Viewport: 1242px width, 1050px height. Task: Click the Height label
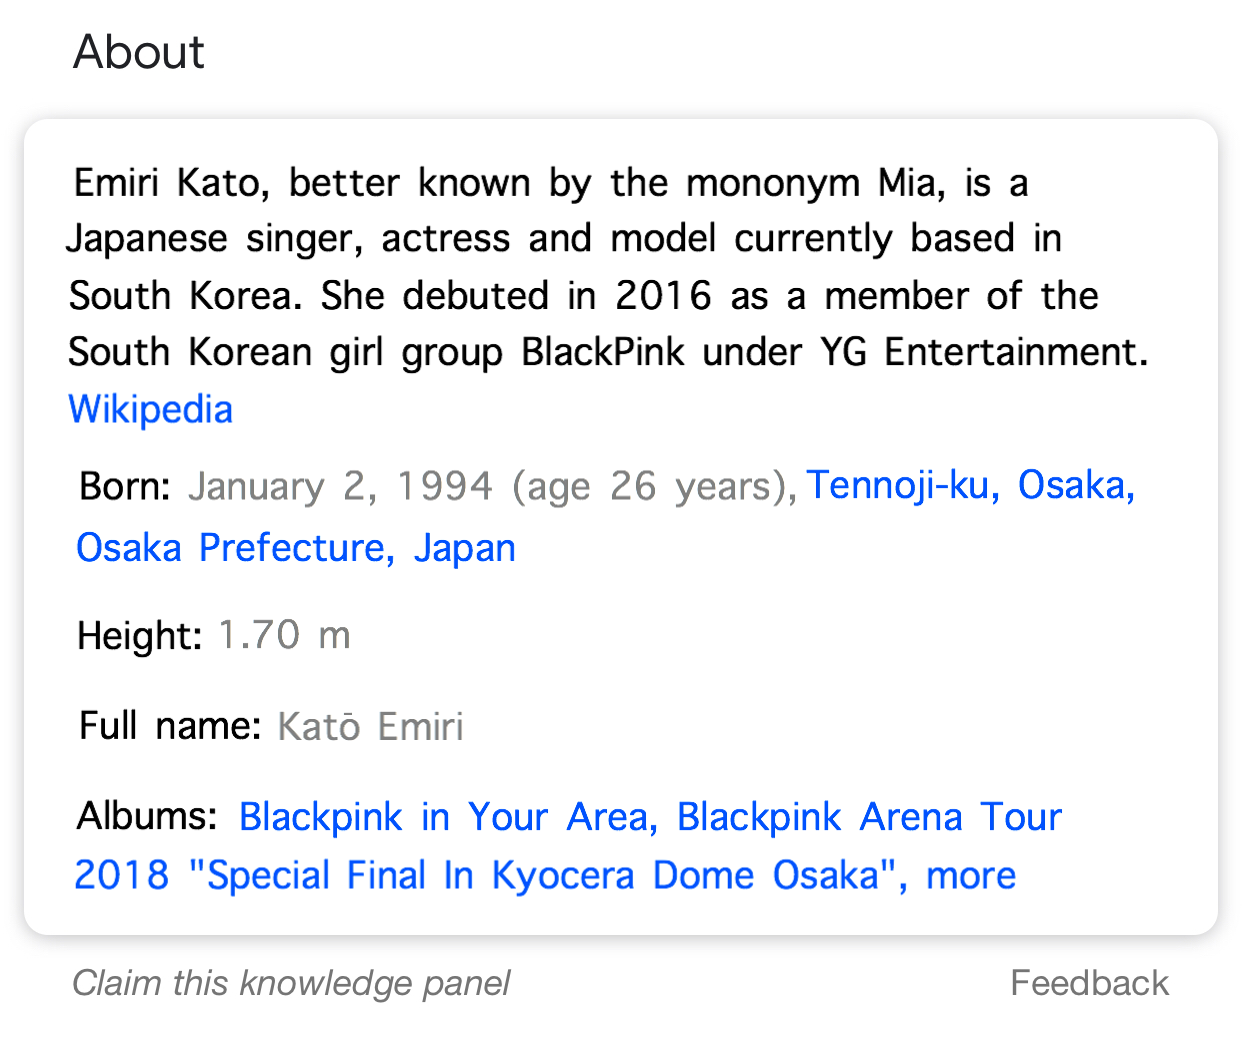click(140, 635)
